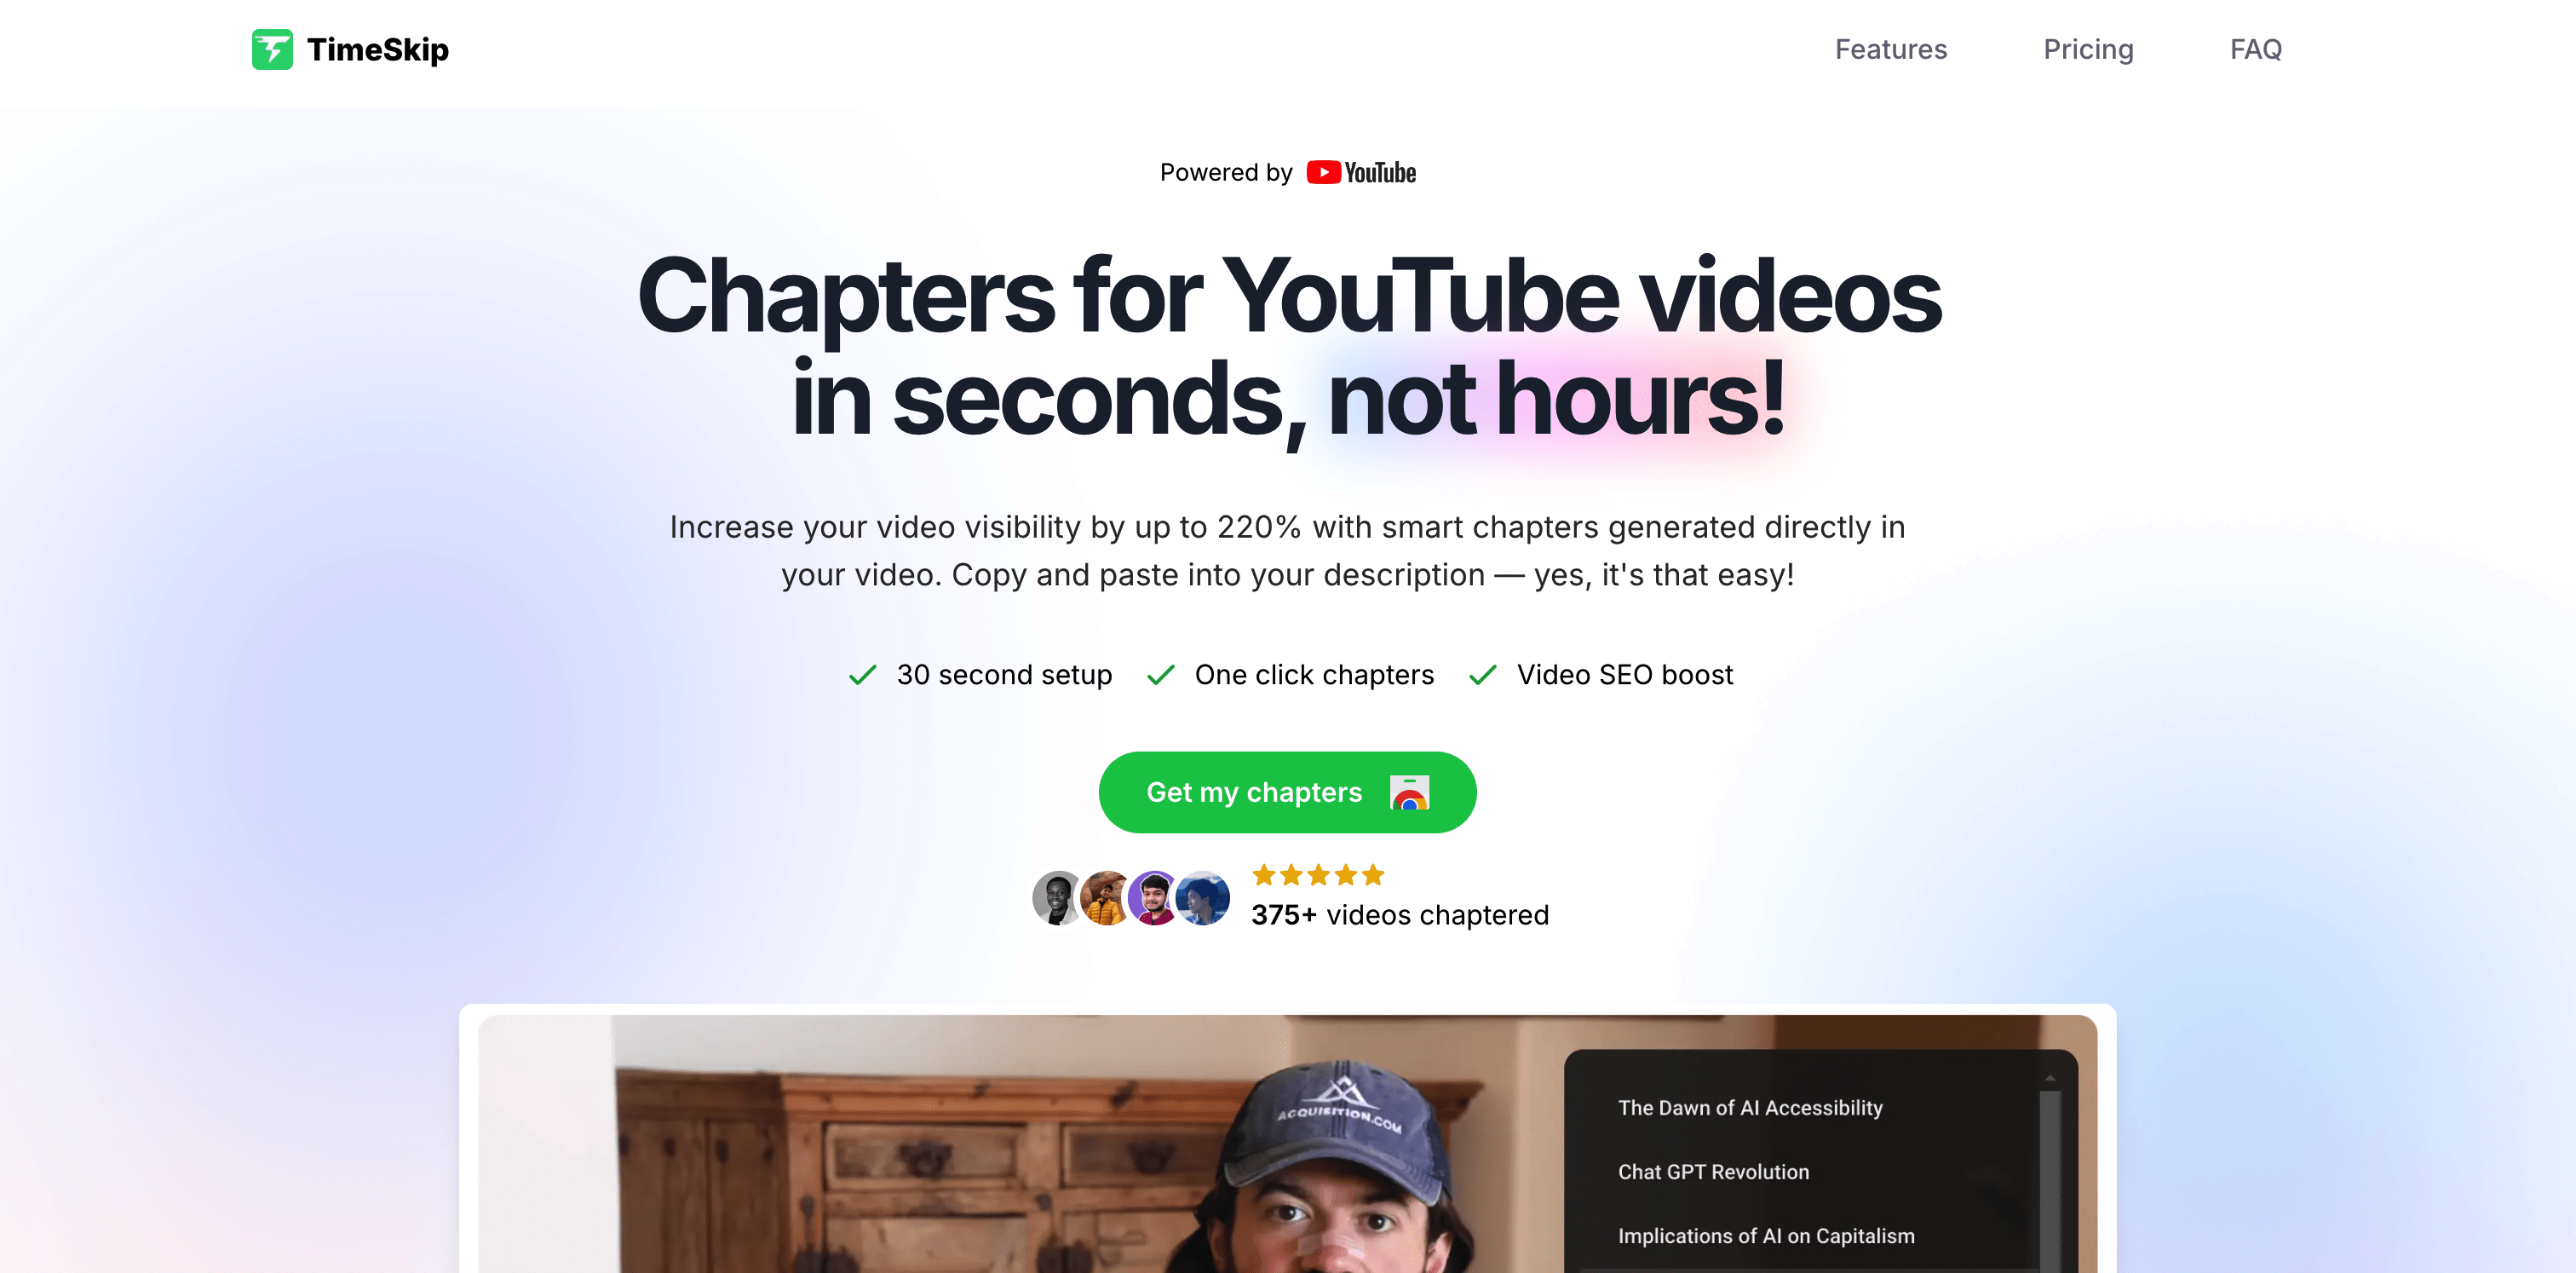The height and width of the screenshot is (1273, 2576).
Task: Click the chapter list scrollbar up arrow
Action: tap(2050, 1078)
